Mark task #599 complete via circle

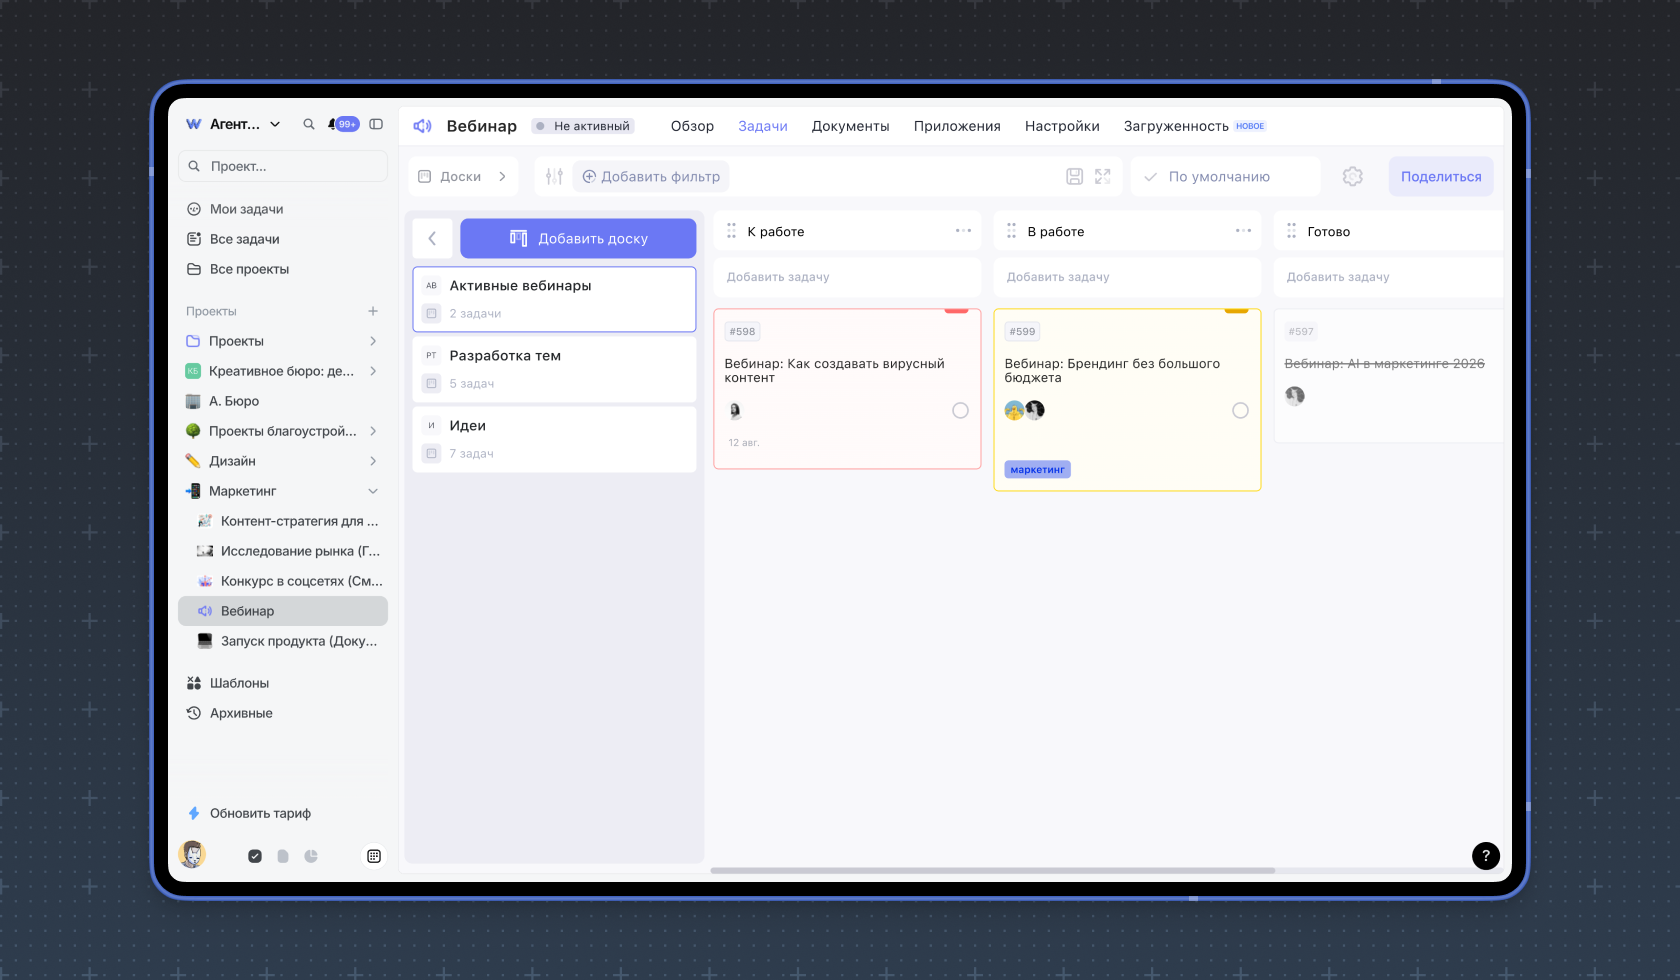[1240, 411]
